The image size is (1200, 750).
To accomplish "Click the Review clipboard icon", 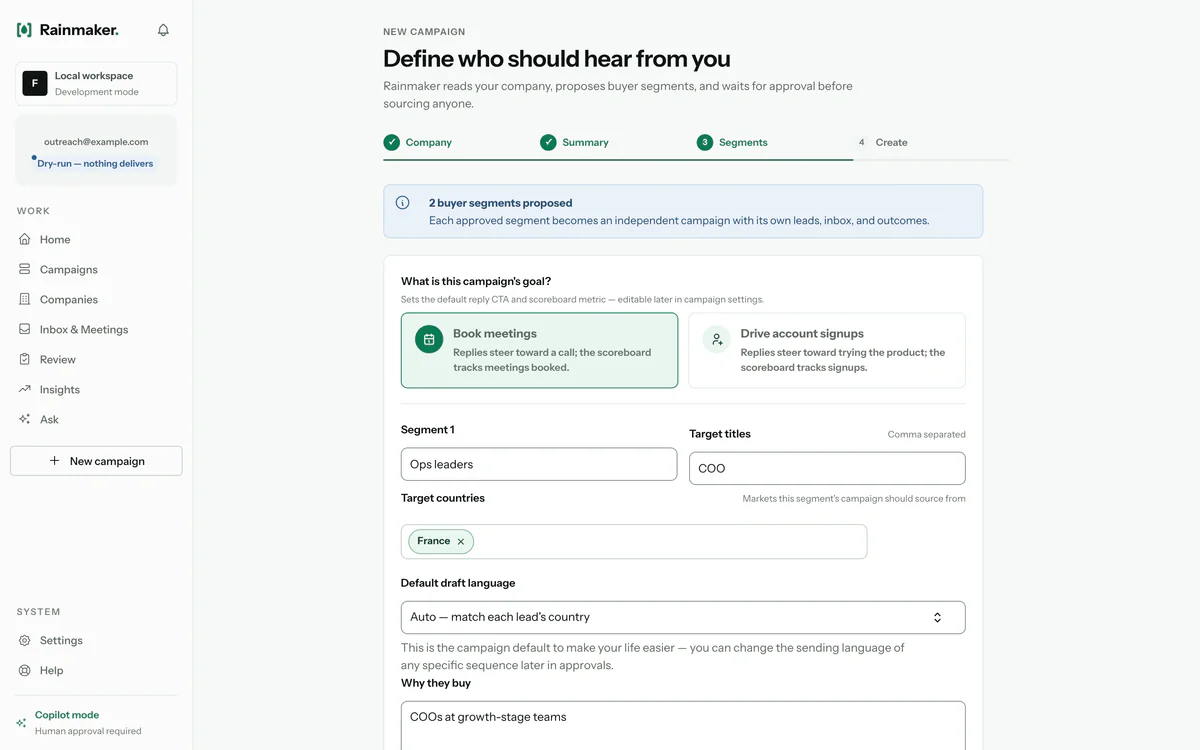I will coord(25,359).
